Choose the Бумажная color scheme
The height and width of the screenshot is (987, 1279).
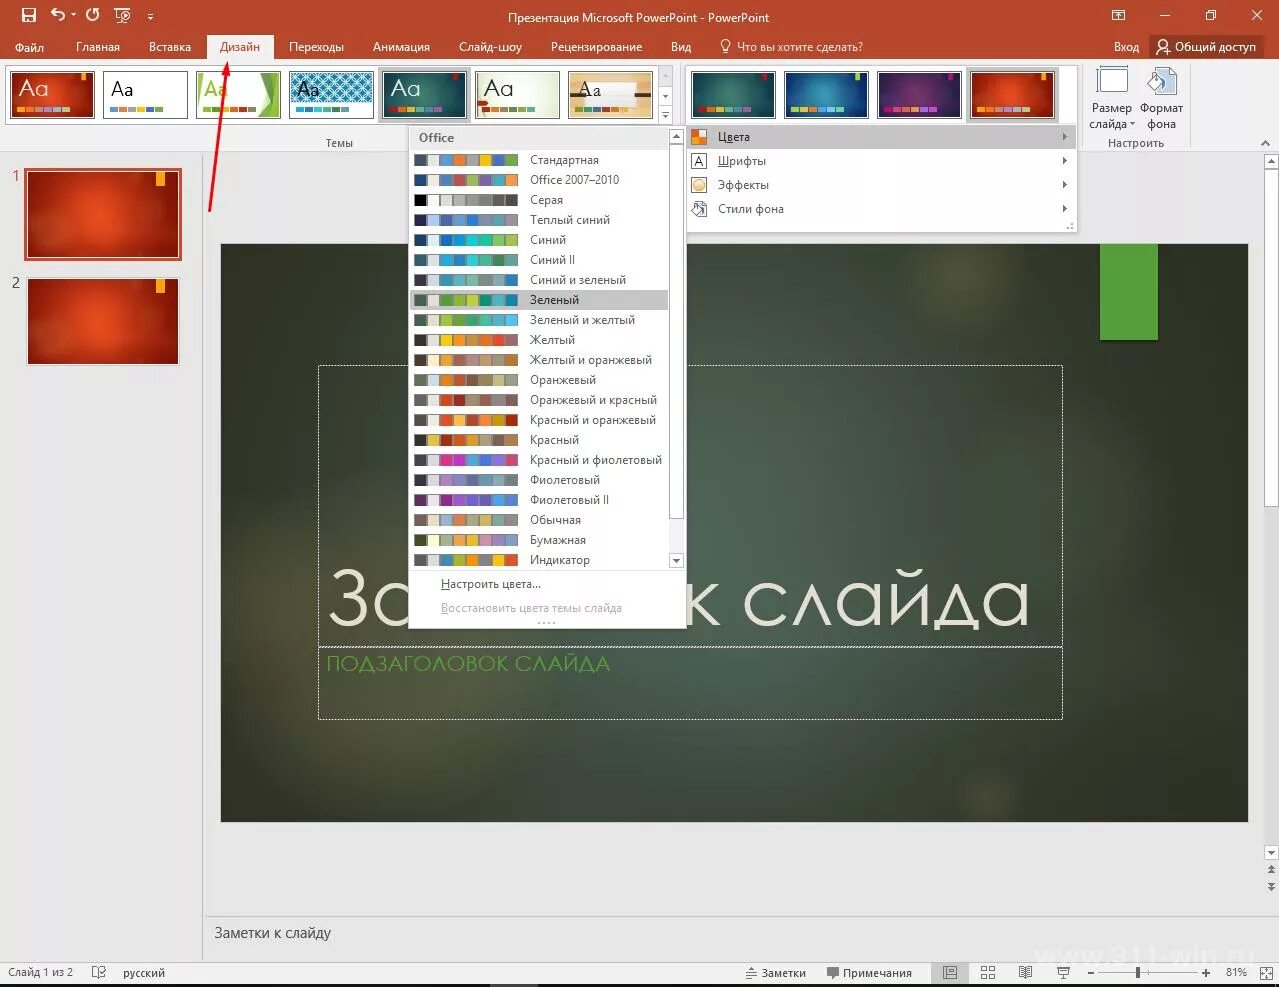[539, 540]
